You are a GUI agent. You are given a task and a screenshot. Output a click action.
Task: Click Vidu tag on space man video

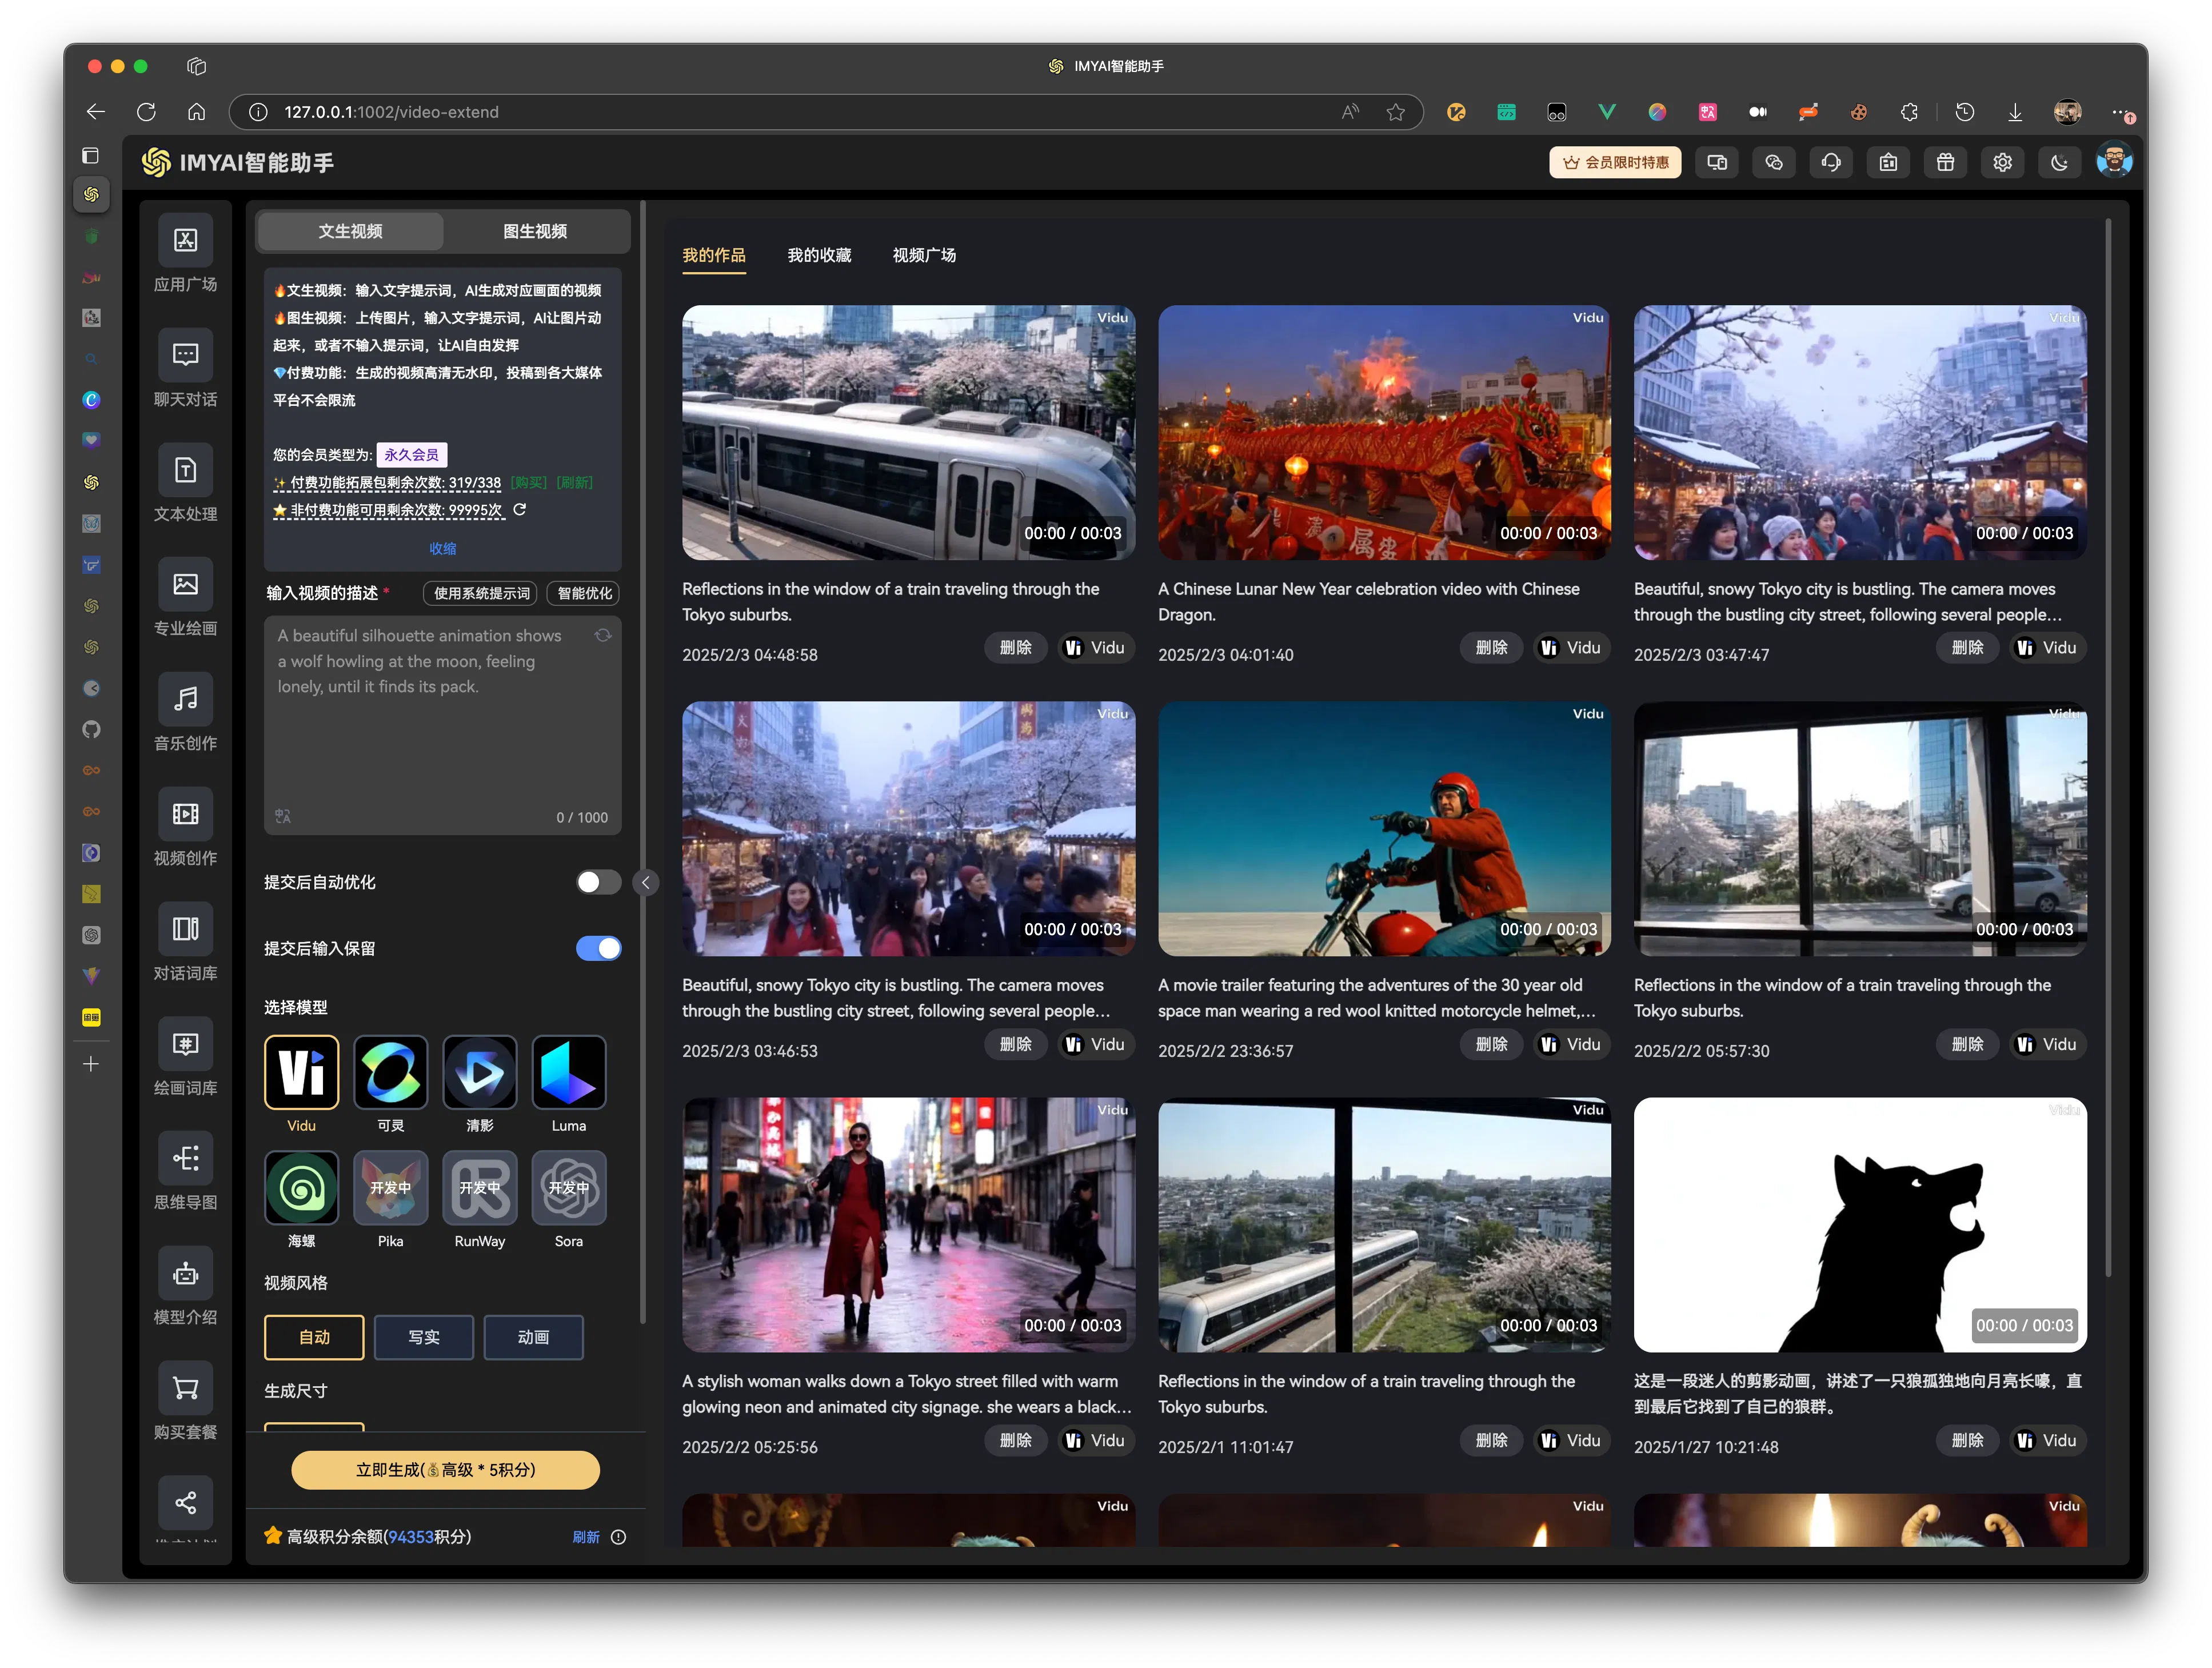click(x=1571, y=1044)
